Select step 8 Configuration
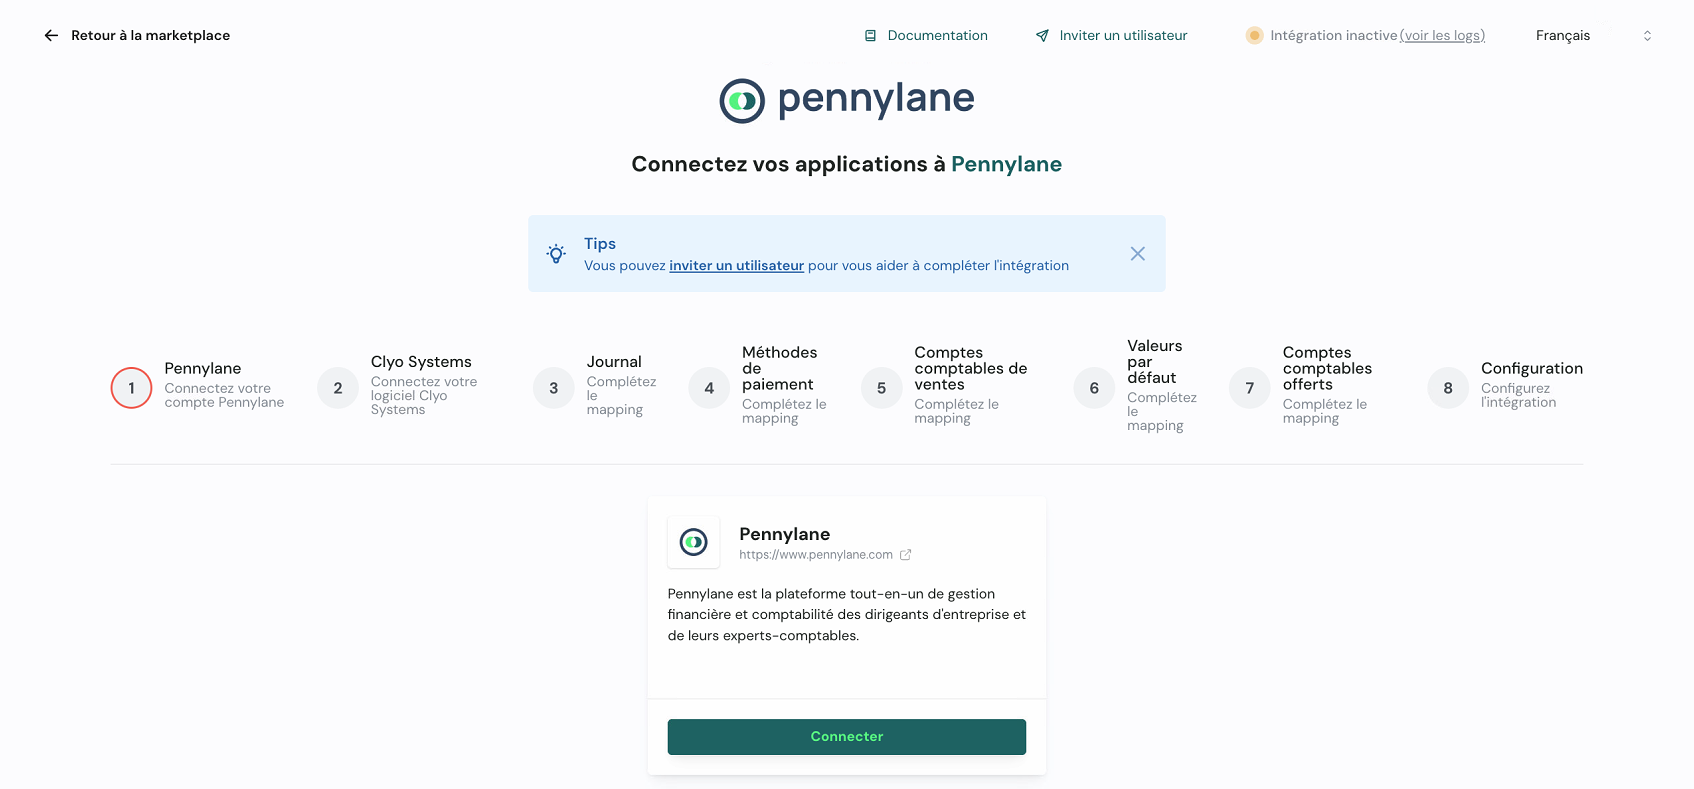1694x789 pixels. [1447, 388]
